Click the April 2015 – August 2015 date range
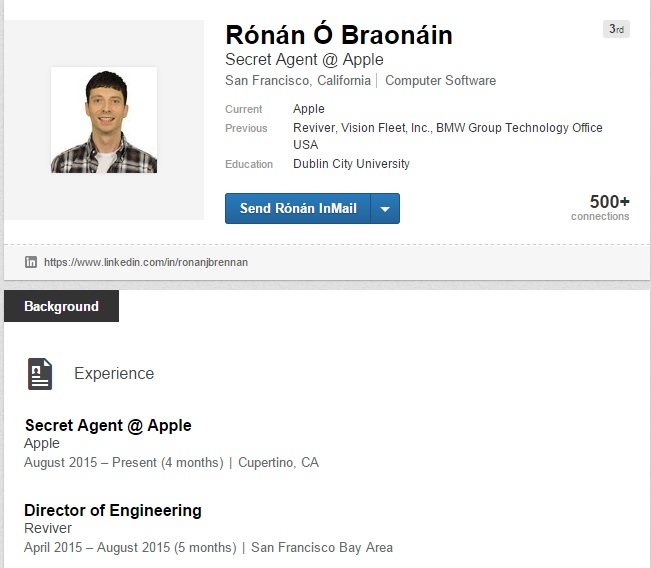The height and width of the screenshot is (568, 651). (130, 548)
